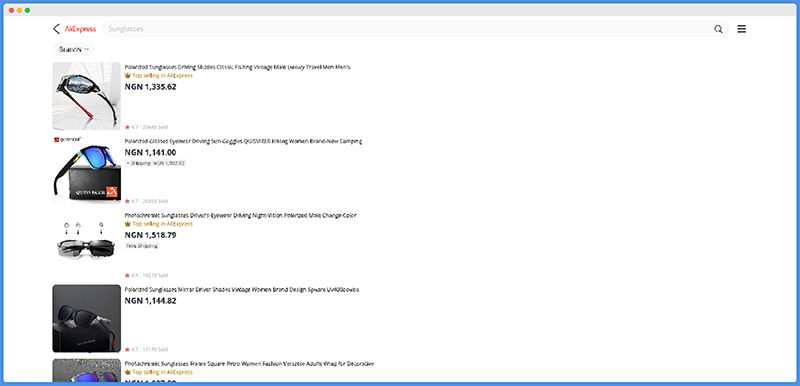Click the 4.7 star rating of first item
The height and width of the screenshot is (386, 800).
(x=132, y=127)
